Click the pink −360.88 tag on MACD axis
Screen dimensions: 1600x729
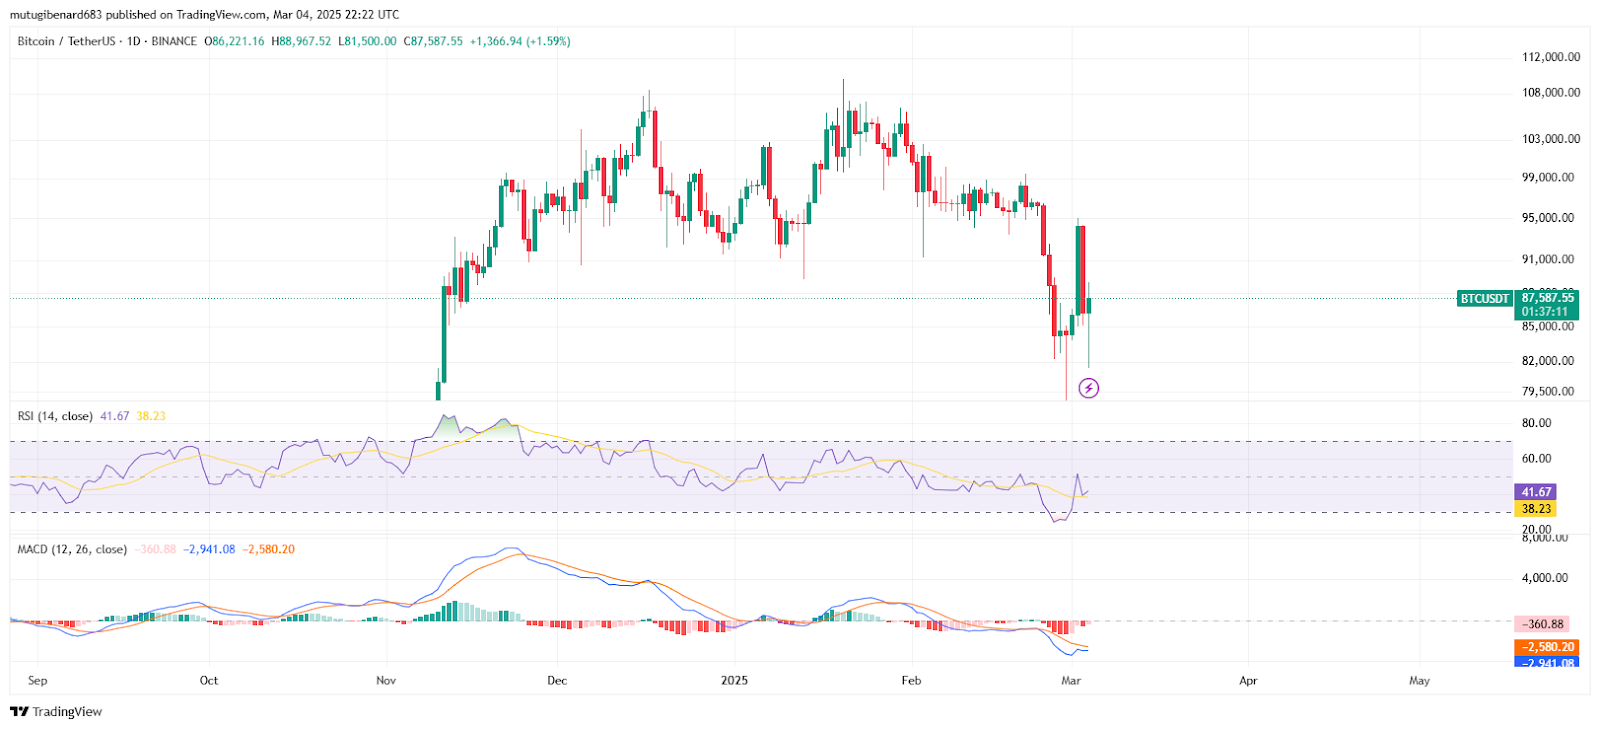coord(1542,624)
